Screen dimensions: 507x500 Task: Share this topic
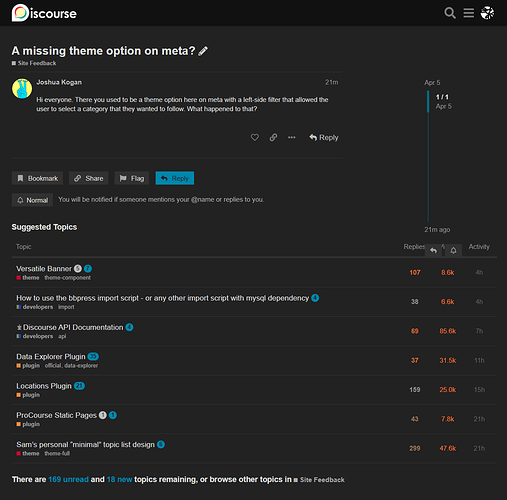(x=89, y=178)
